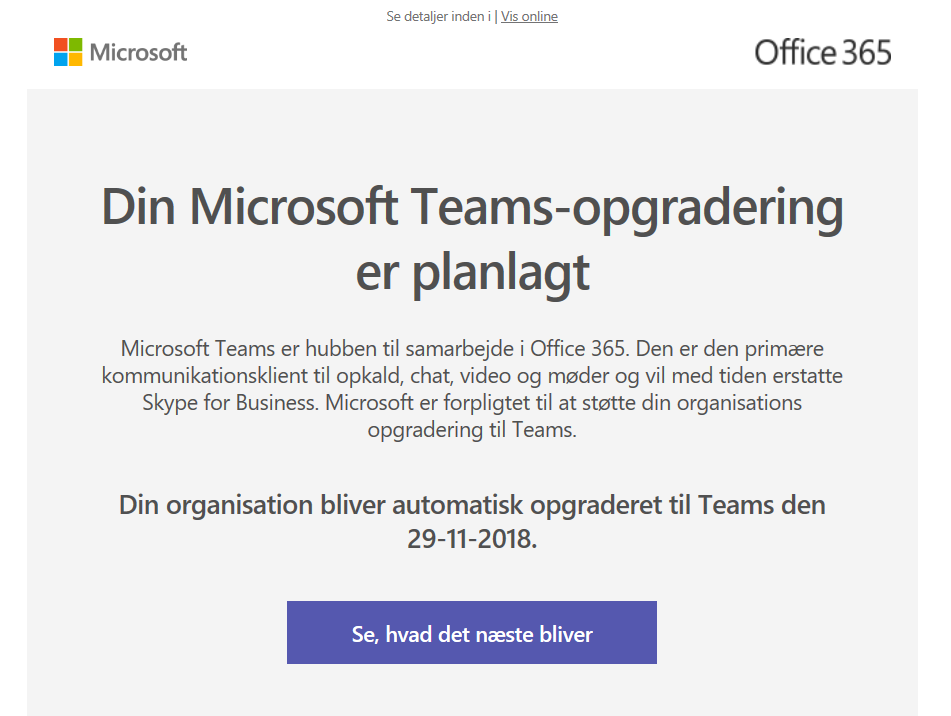The width and height of the screenshot is (951, 716).
Task: Click the 'Din Microsoft Teams-opgradering' headline
Action: [472, 209]
